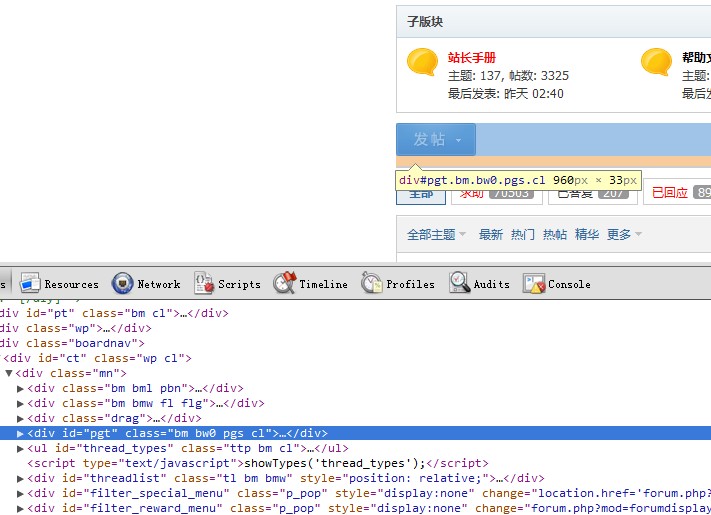
Task: Switch to the Timeline tab label
Action: [x=323, y=284]
